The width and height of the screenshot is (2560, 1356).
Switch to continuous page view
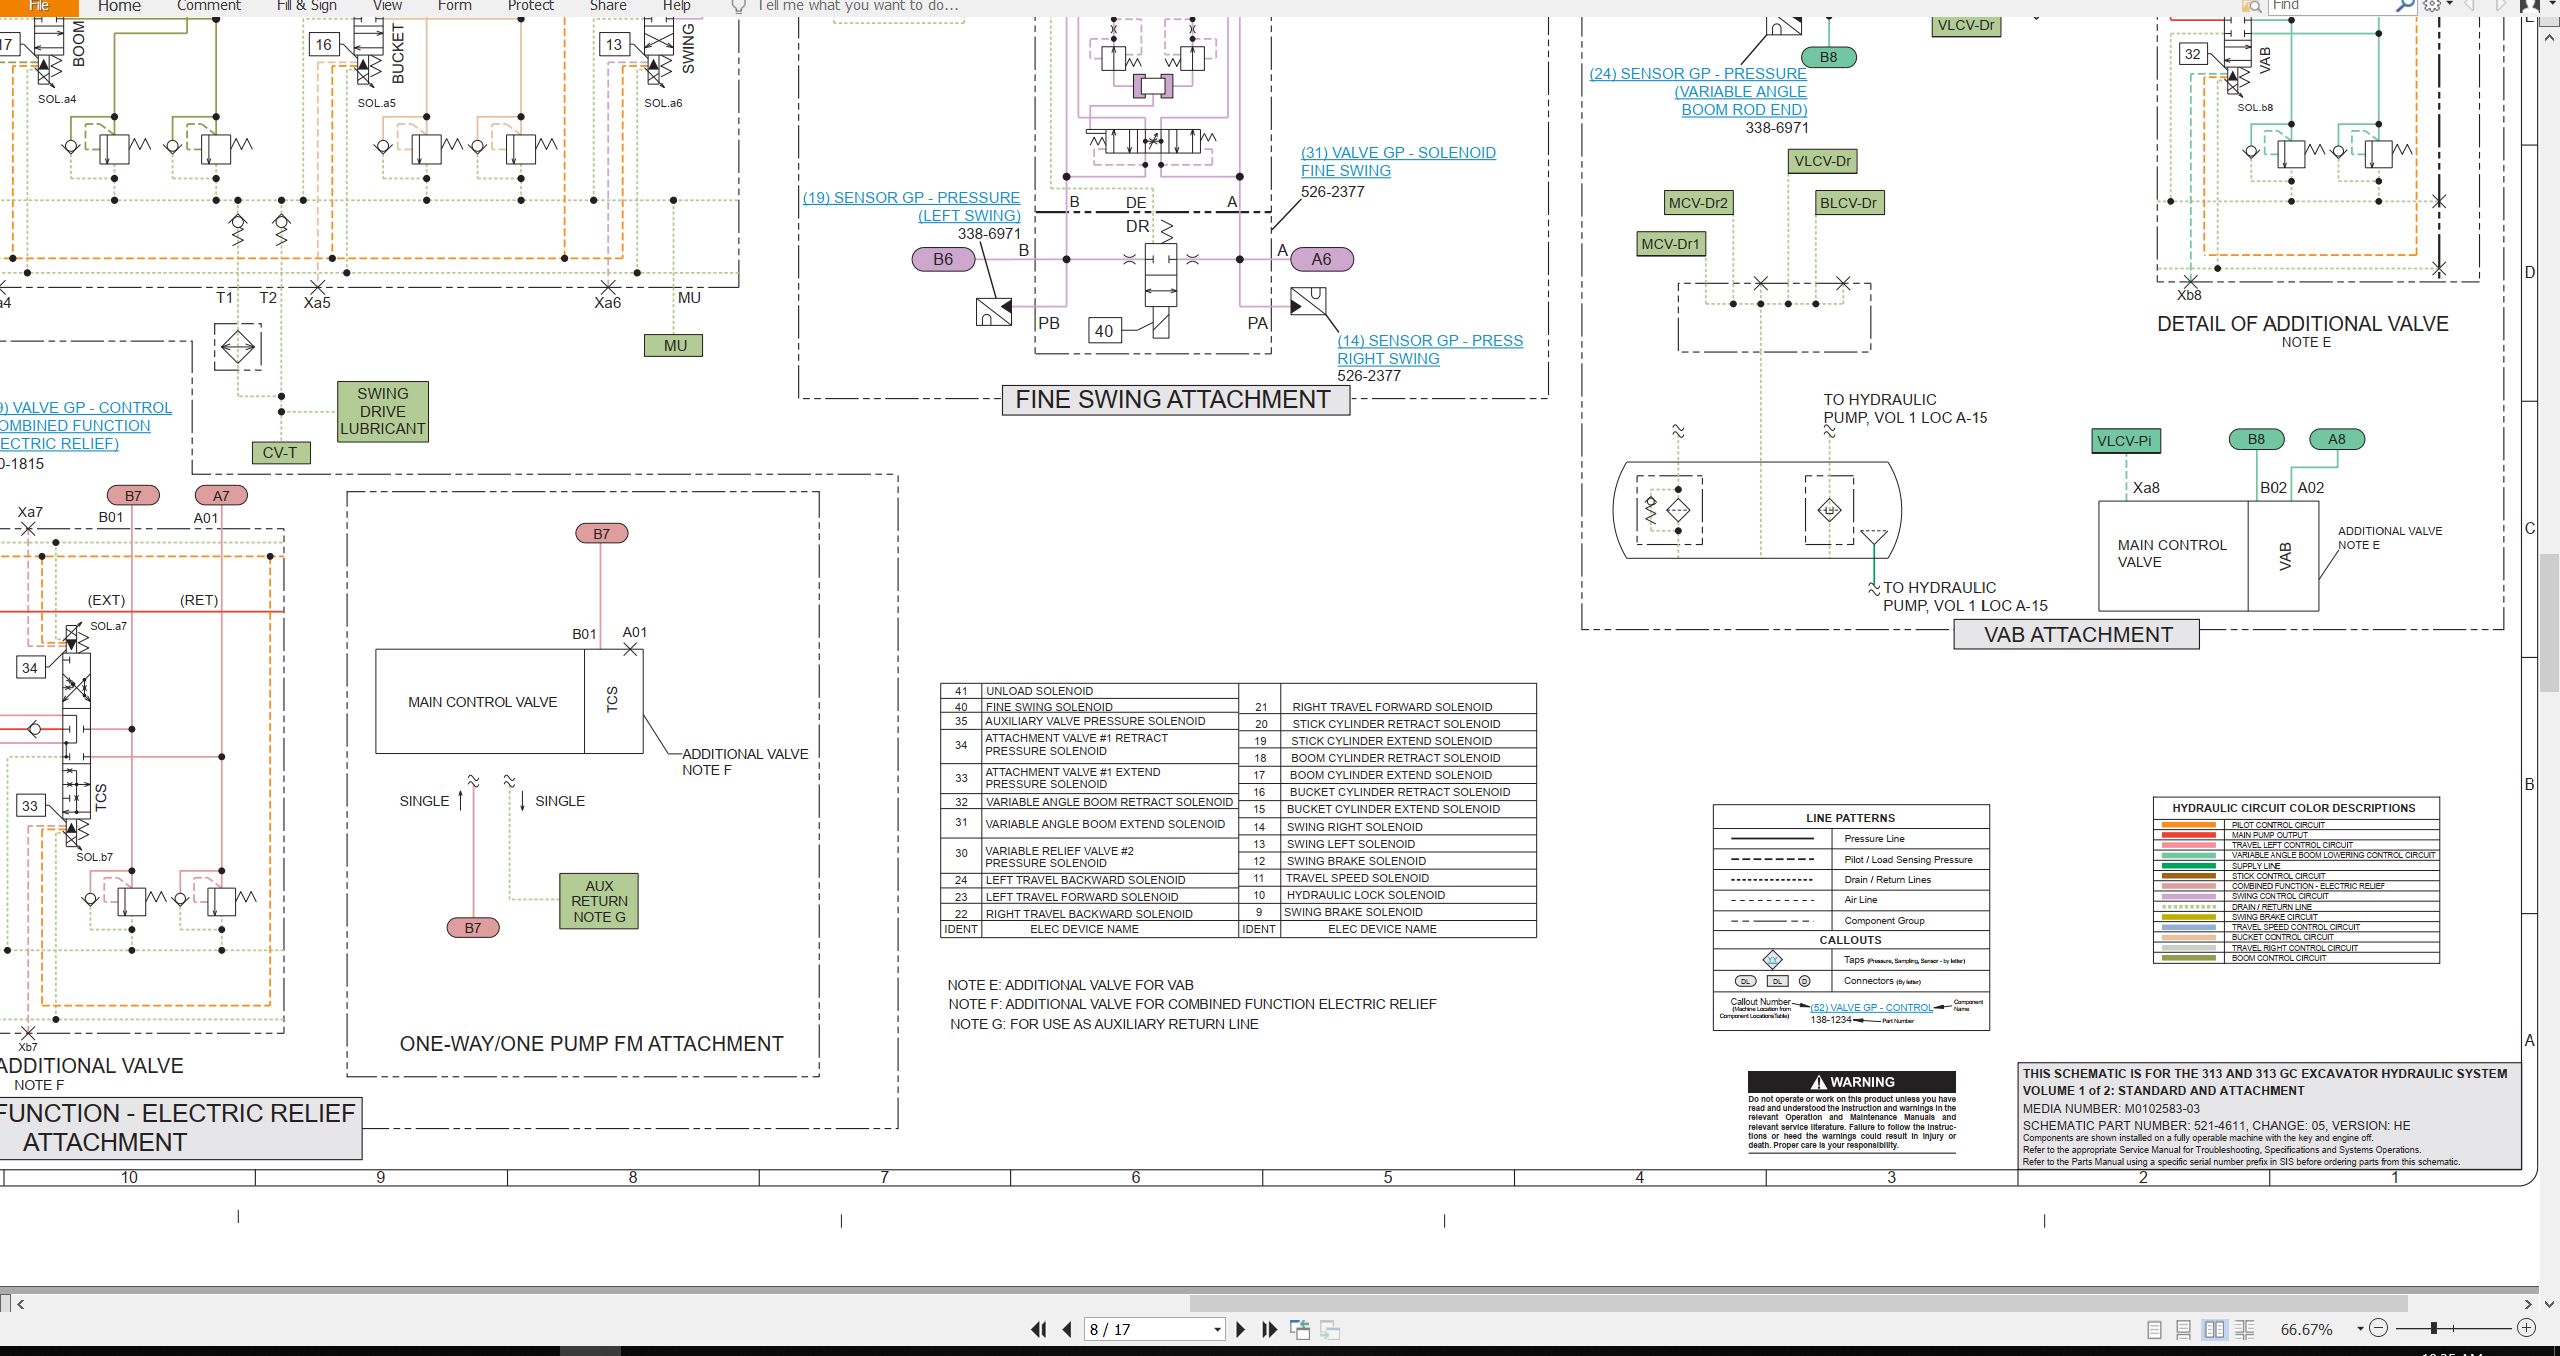coord(2184,1329)
